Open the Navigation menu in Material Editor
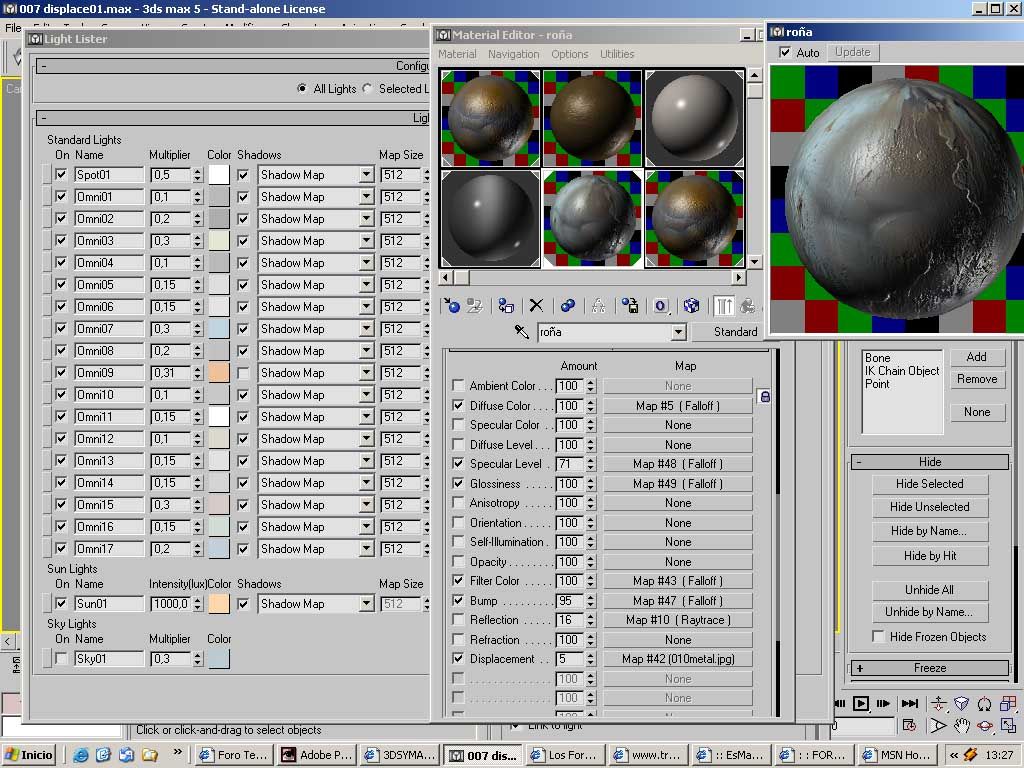1024x768 pixels. tap(513, 54)
